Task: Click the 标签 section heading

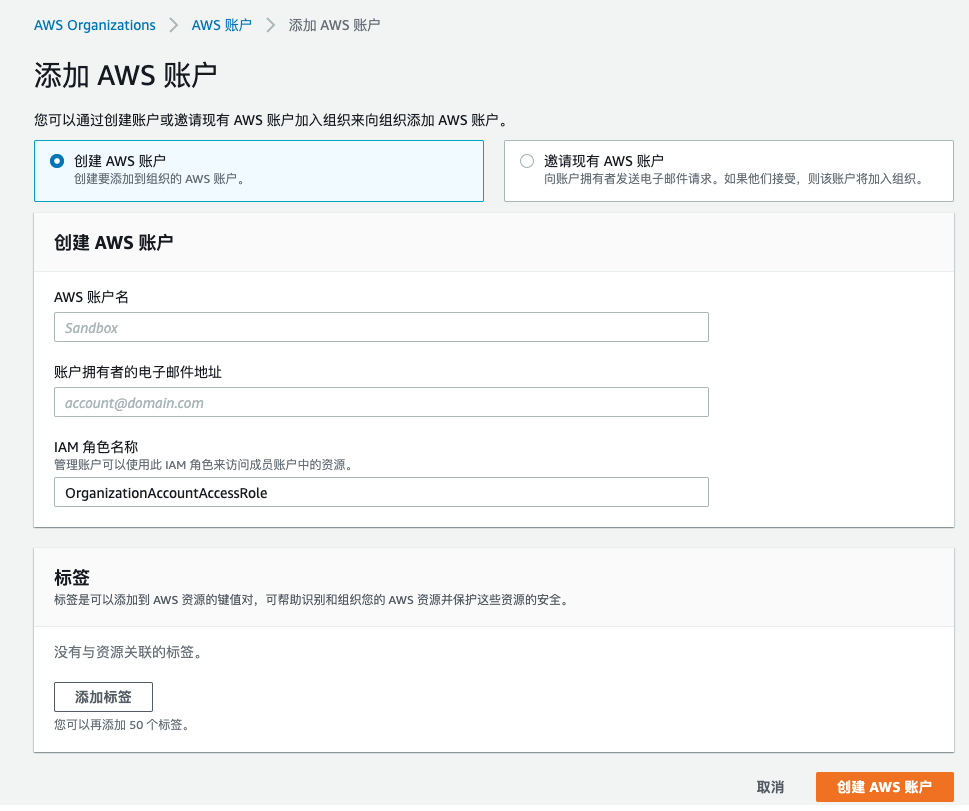Action: click(72, 577)
